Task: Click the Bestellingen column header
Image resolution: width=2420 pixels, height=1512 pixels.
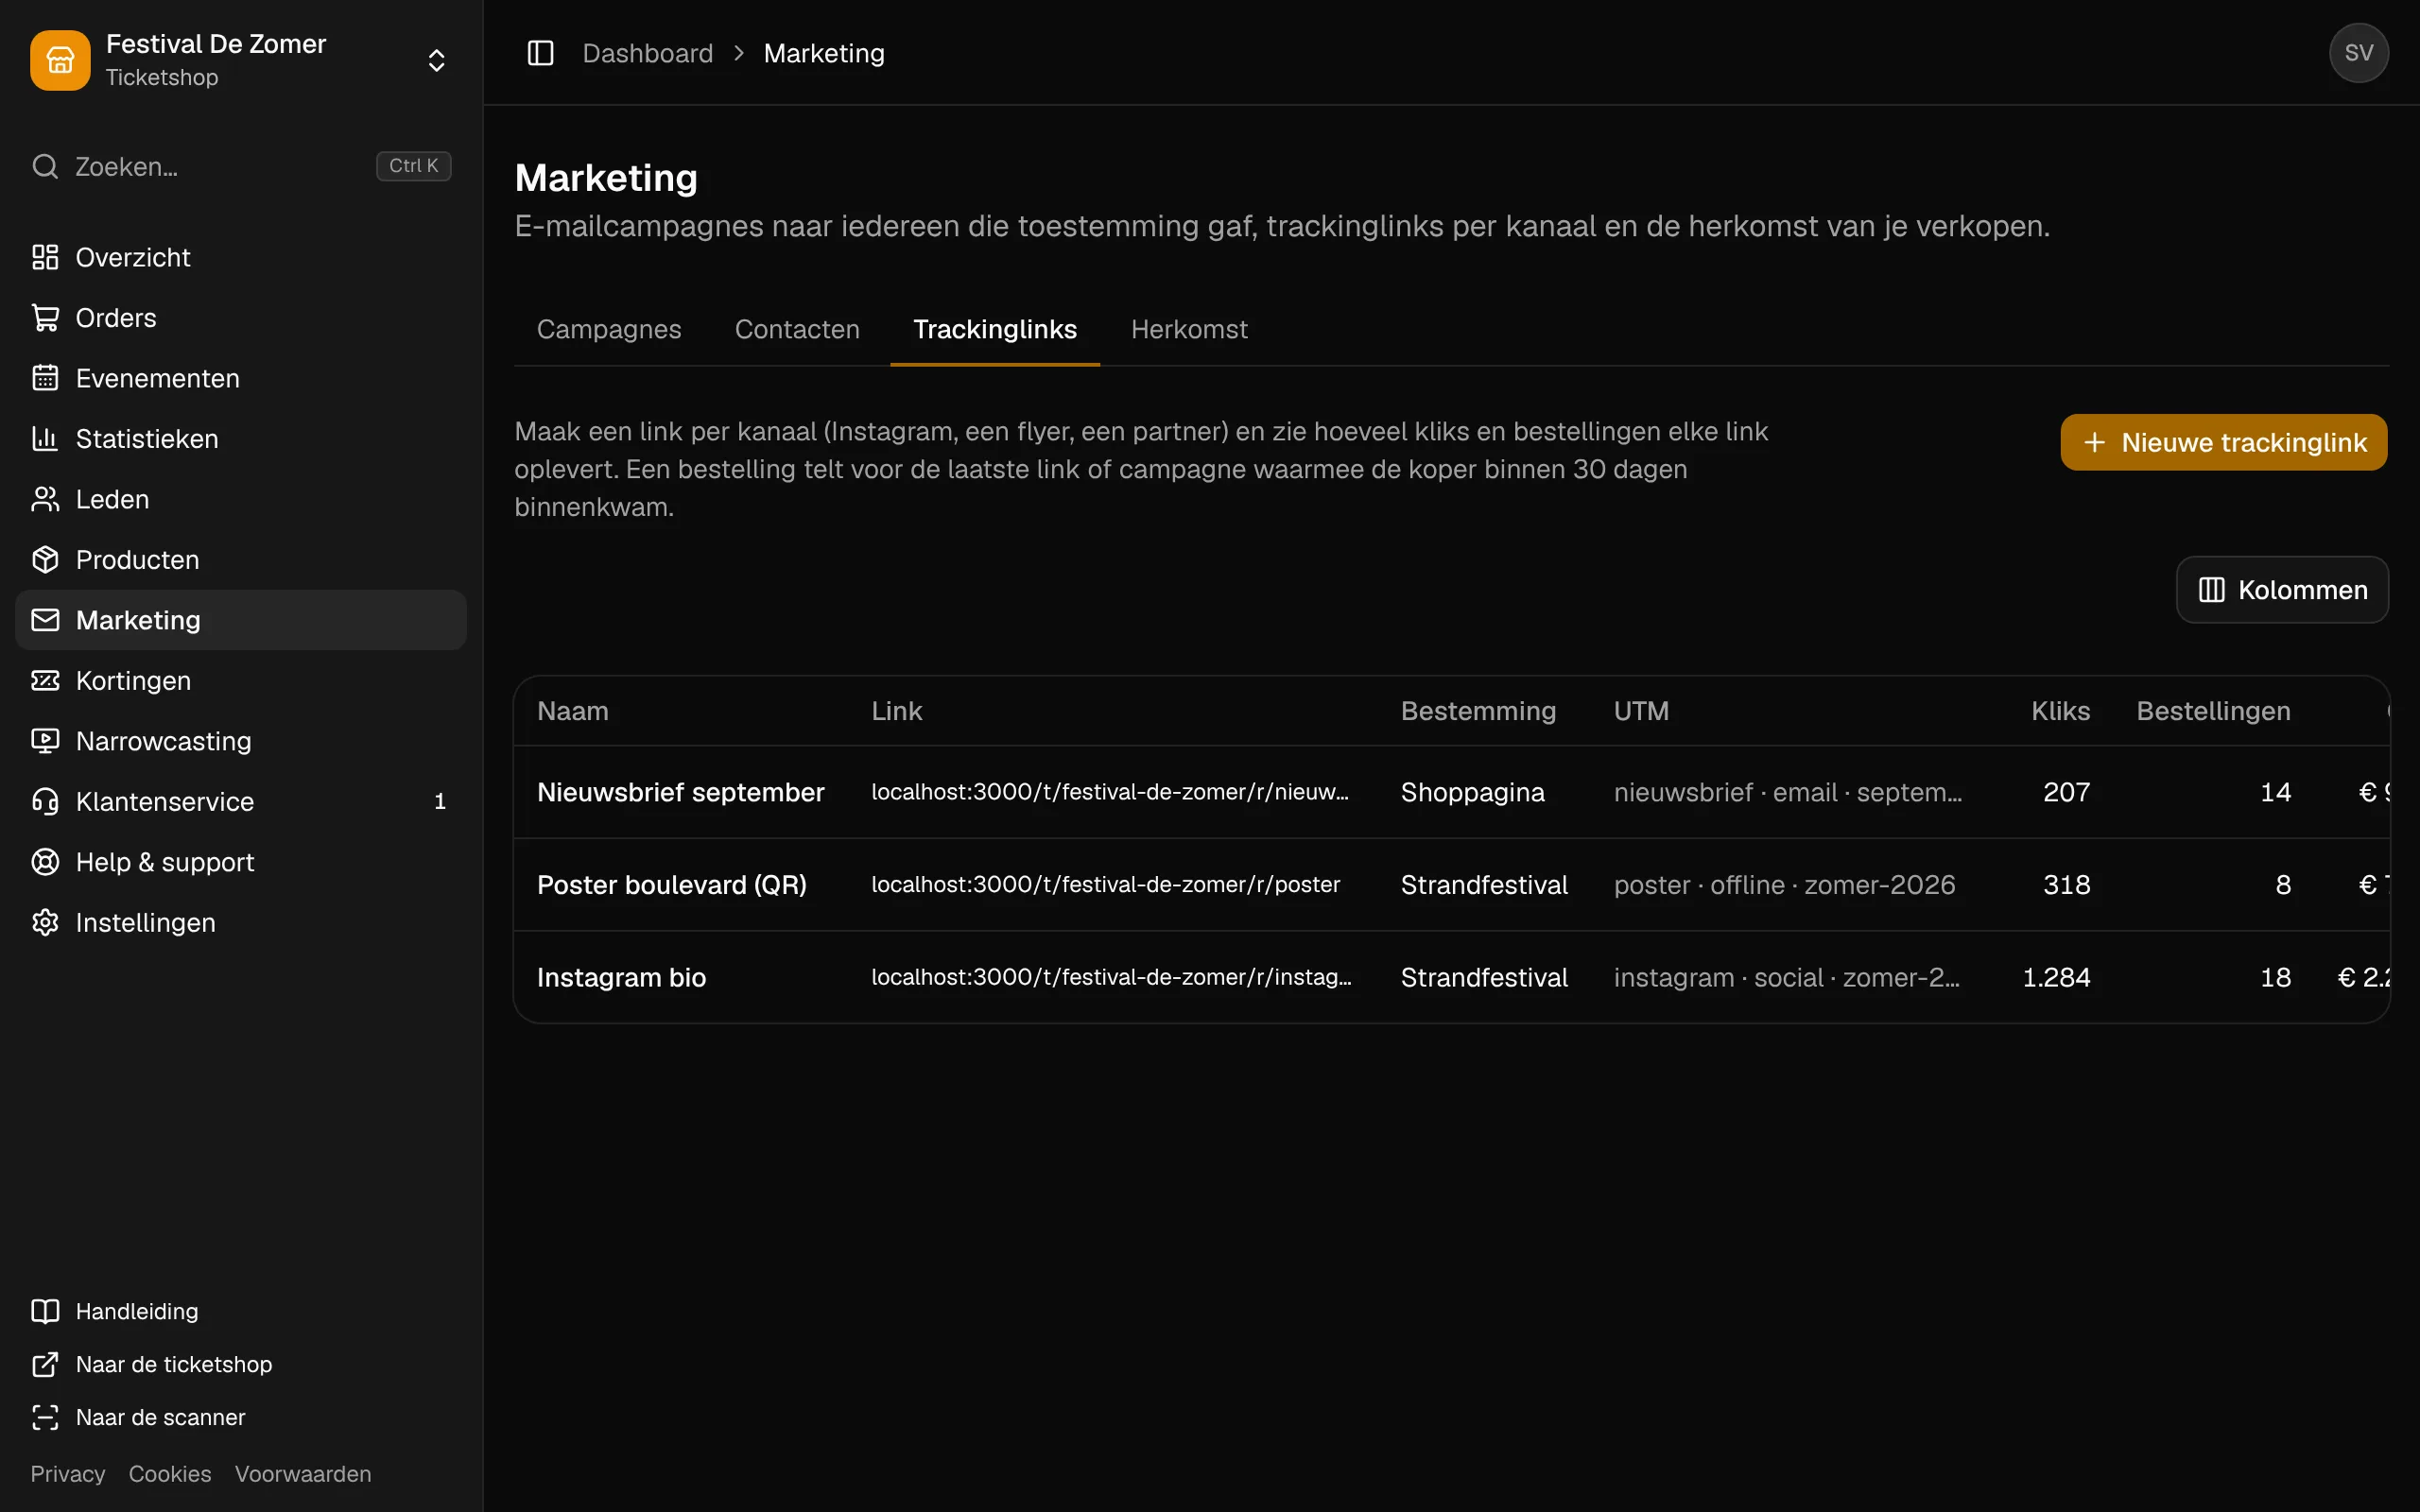Action: coord(2213,711)
